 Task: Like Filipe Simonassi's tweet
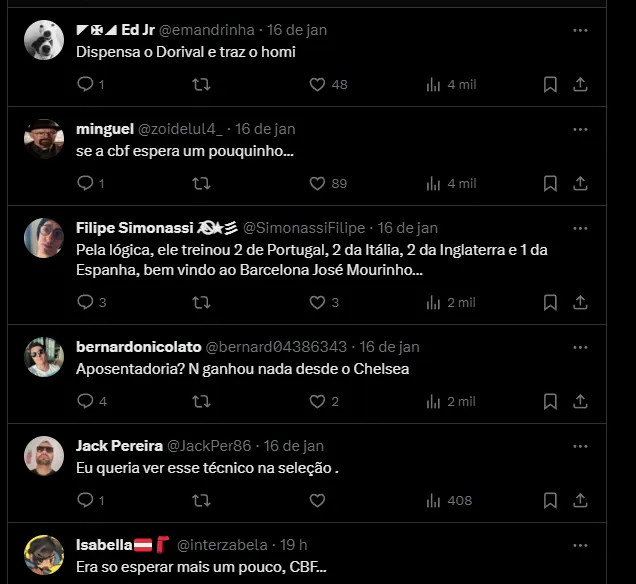click(317, 303)
